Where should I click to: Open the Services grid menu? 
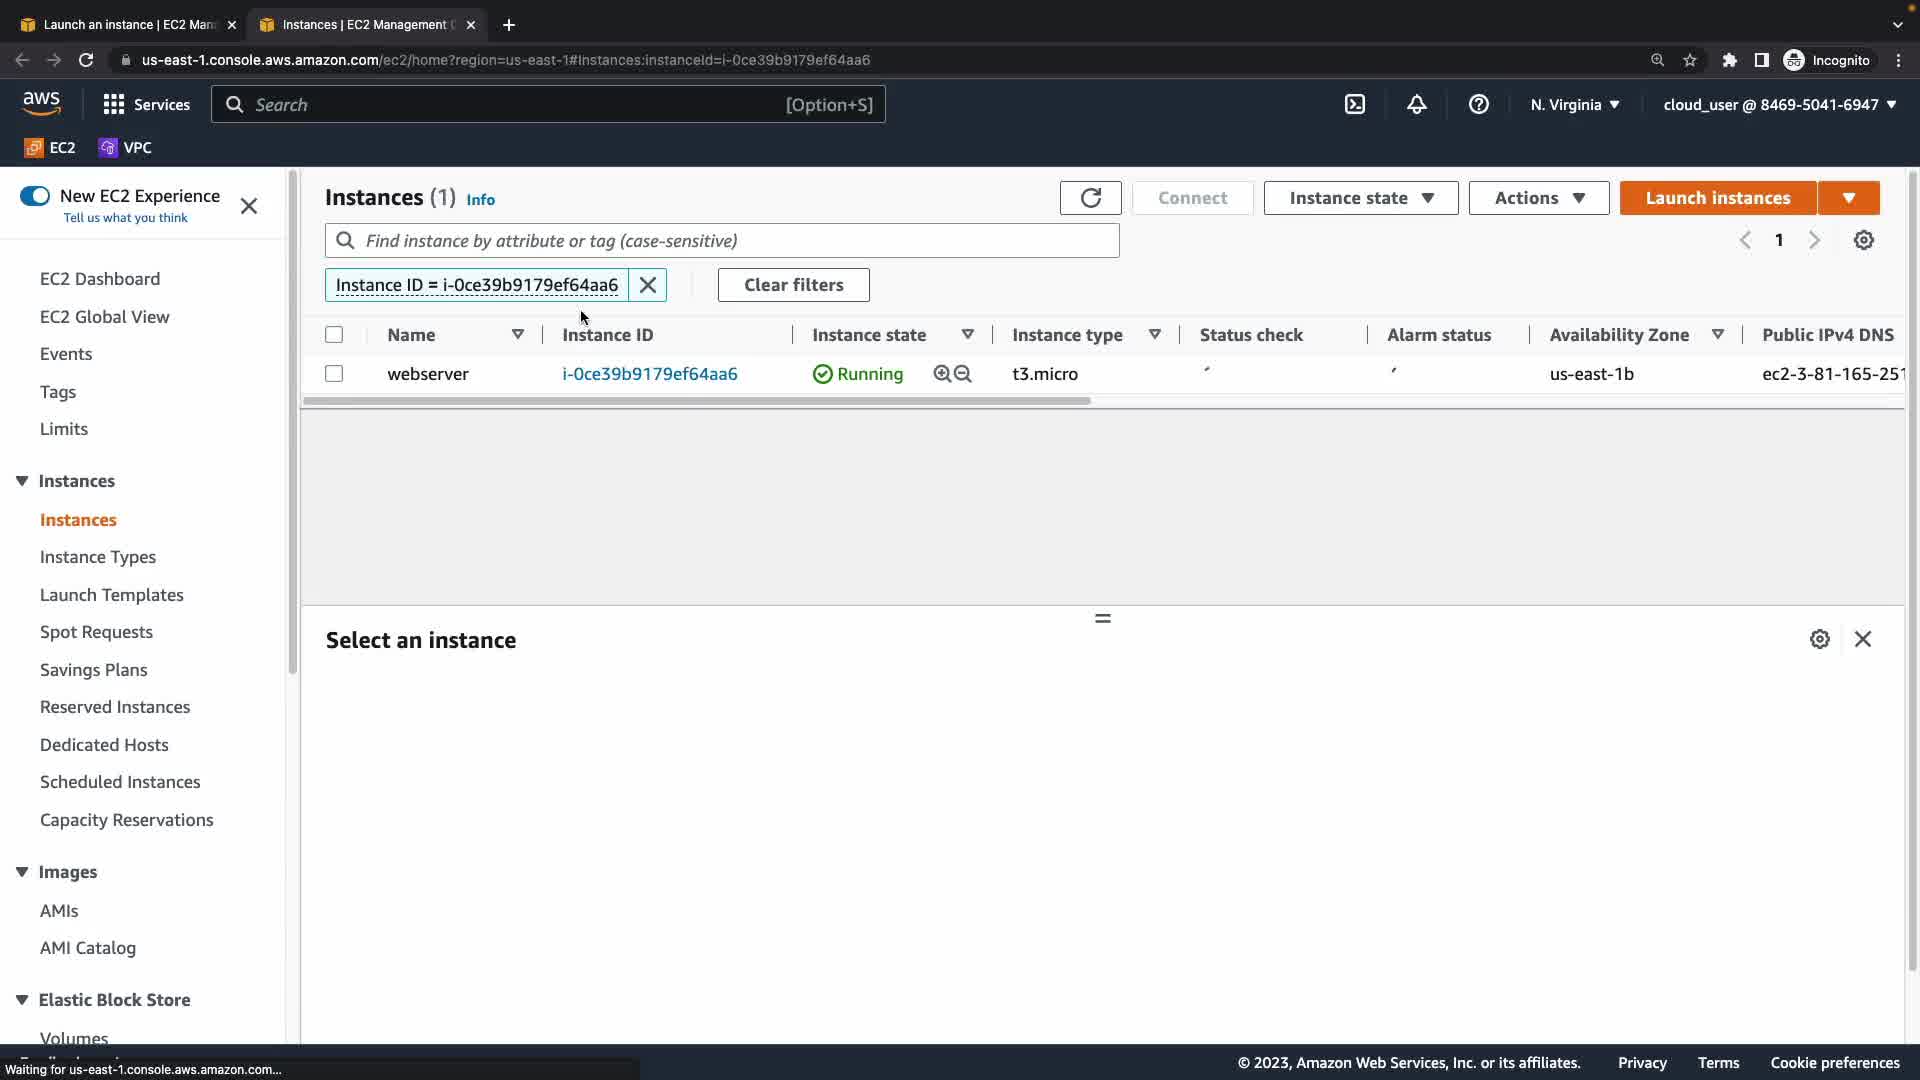point(114,104)
